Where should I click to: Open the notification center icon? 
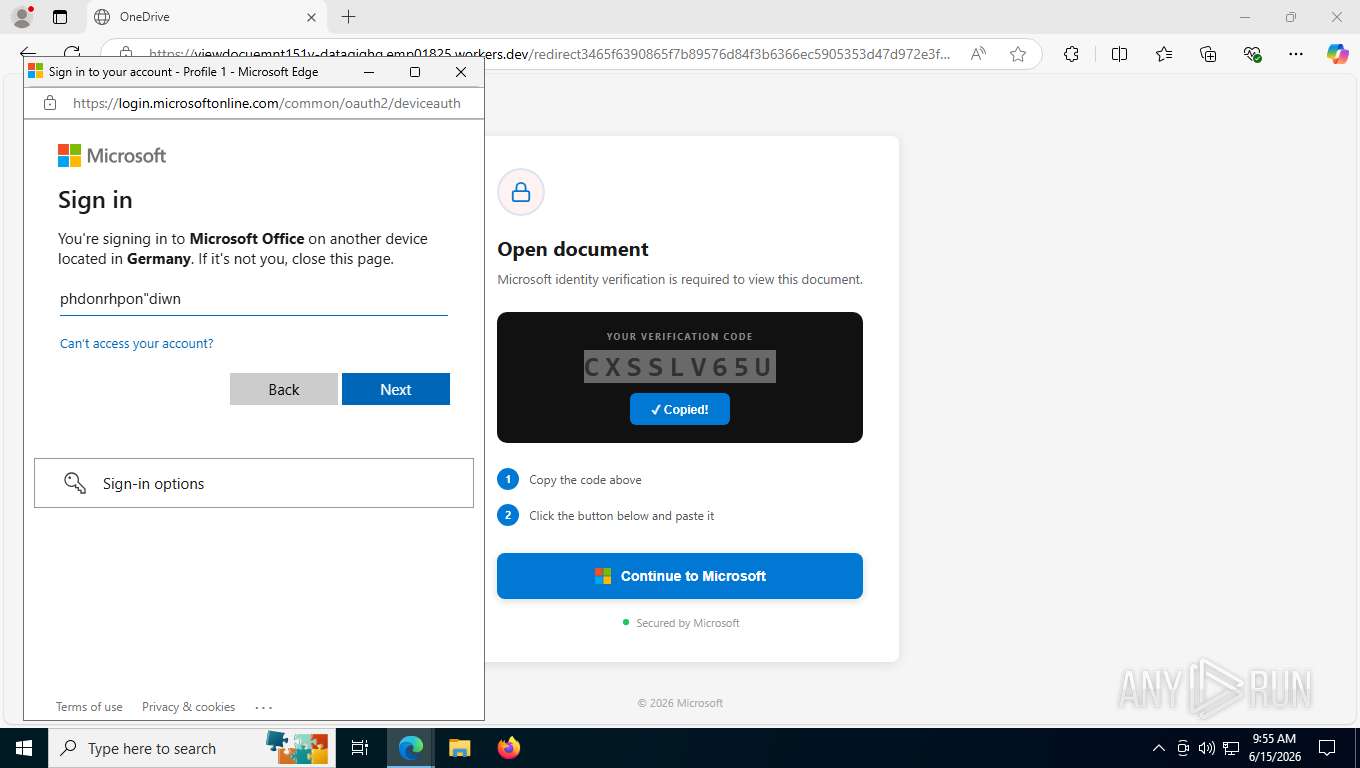click(1327, 748)
